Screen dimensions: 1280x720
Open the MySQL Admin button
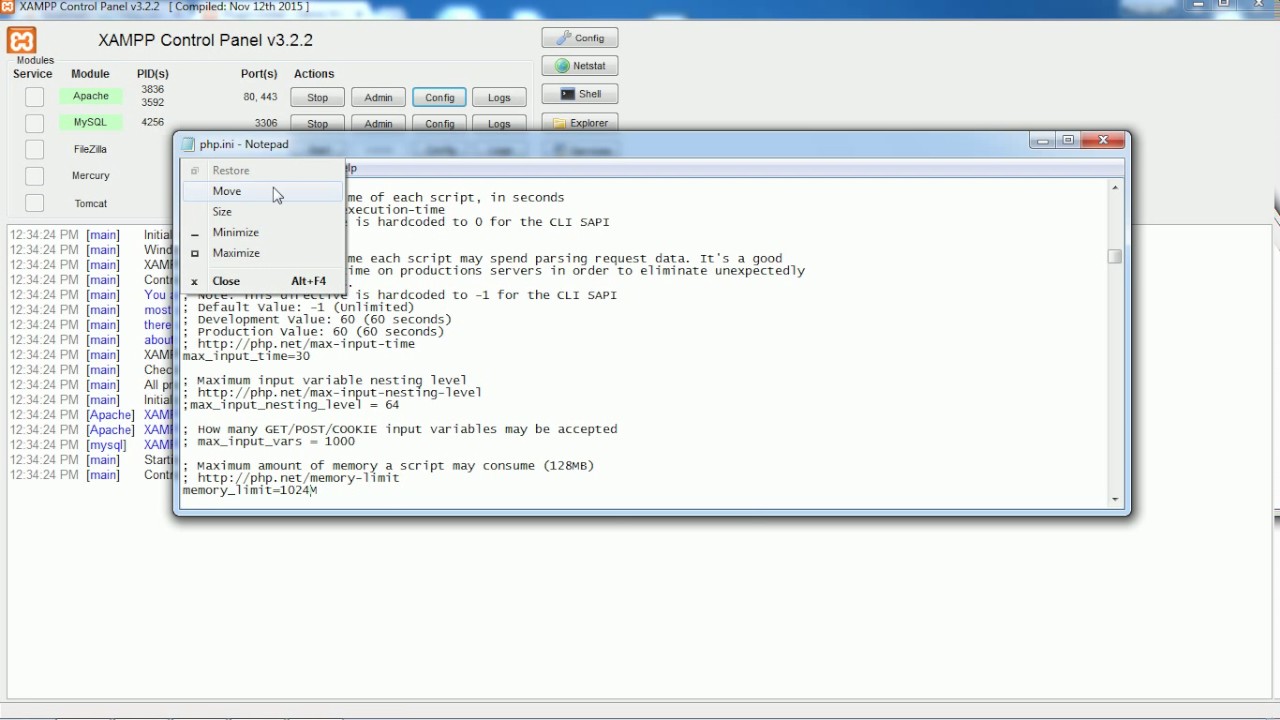pos(378,124)
